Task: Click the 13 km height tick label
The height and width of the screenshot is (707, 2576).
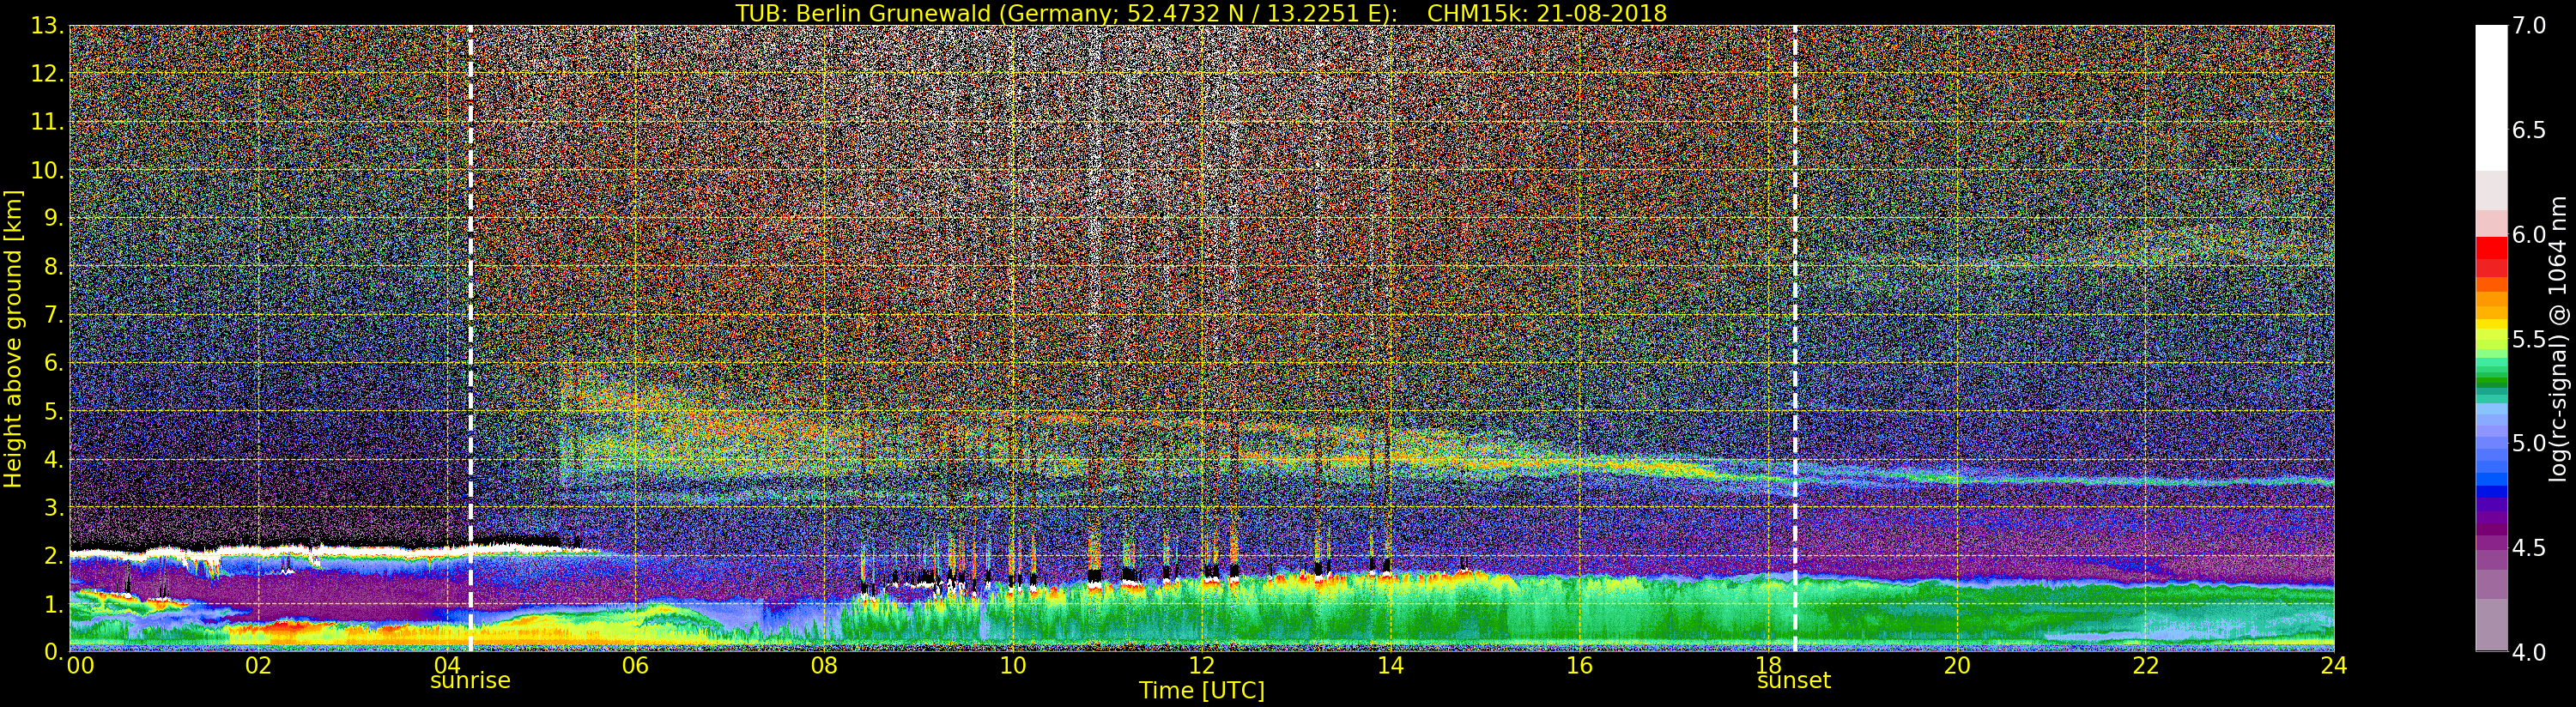Action: 45,26
